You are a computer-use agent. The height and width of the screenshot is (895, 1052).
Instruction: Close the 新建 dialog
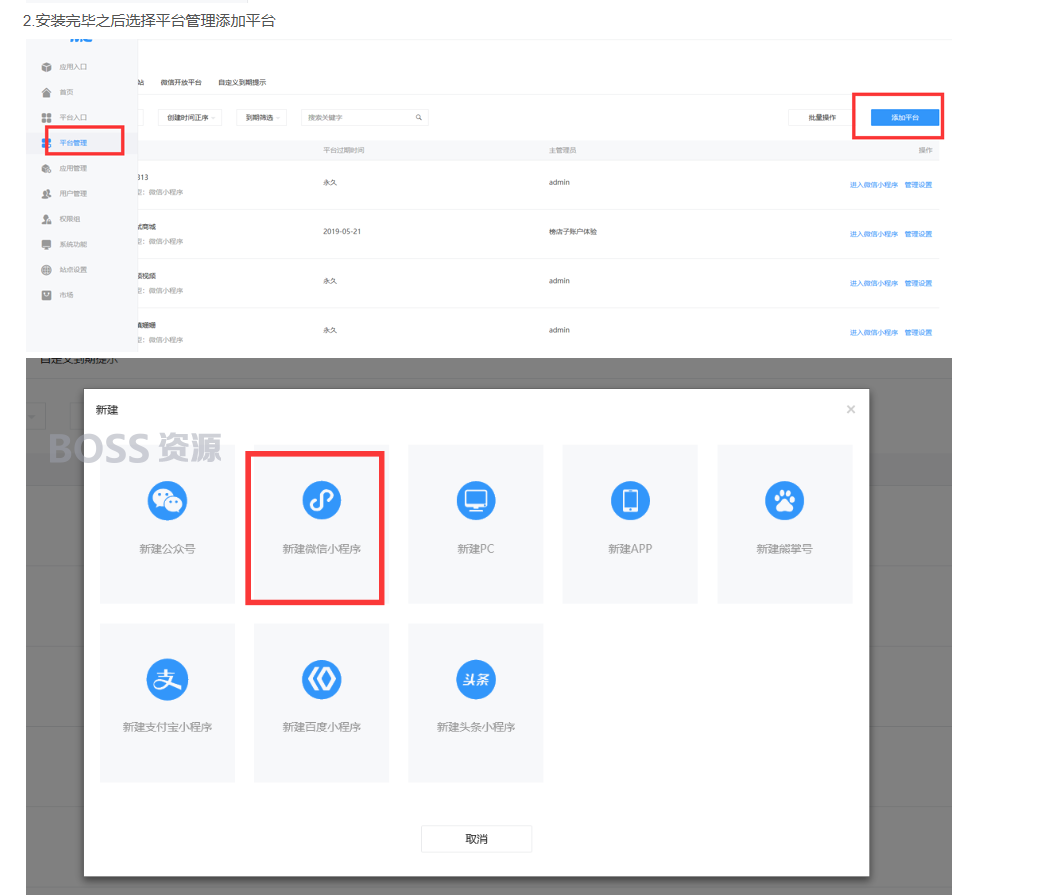point(851,409)
